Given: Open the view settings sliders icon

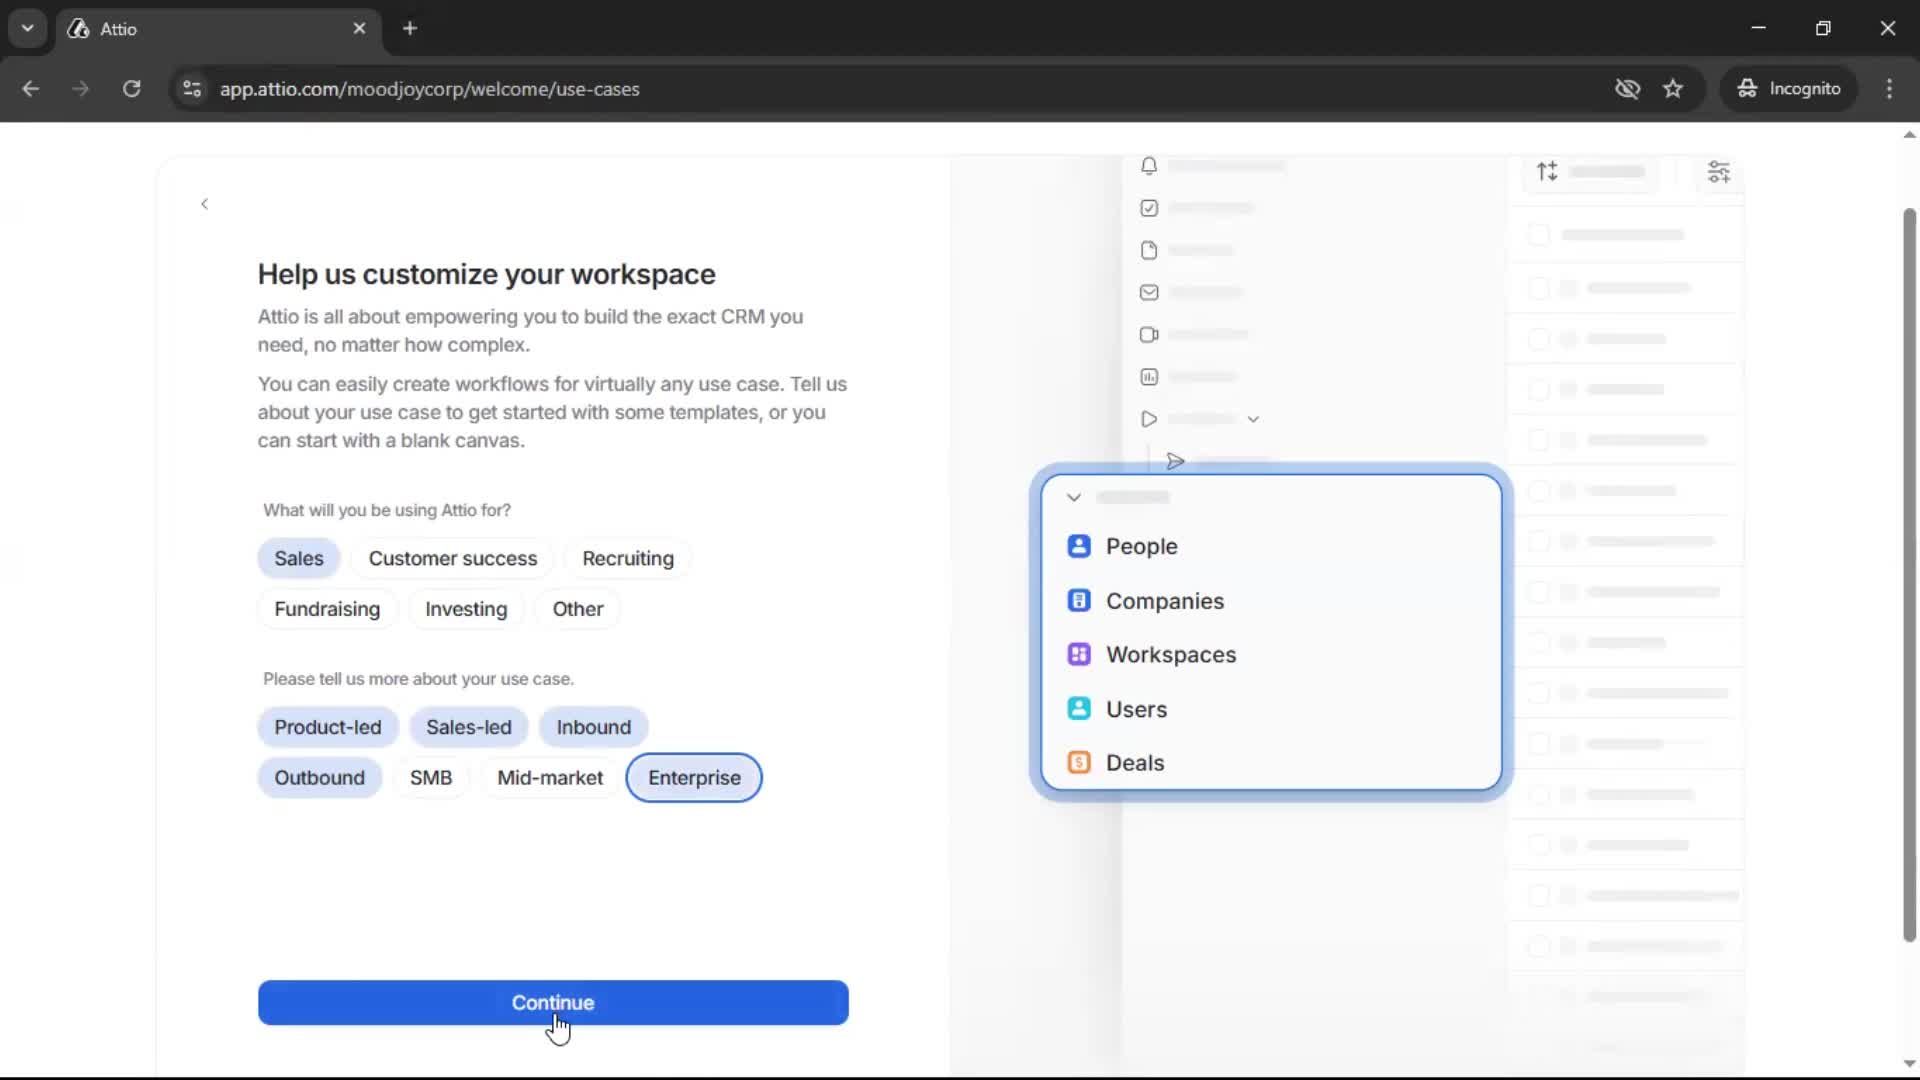Looking at the screenshot, I should [1720, 172].
